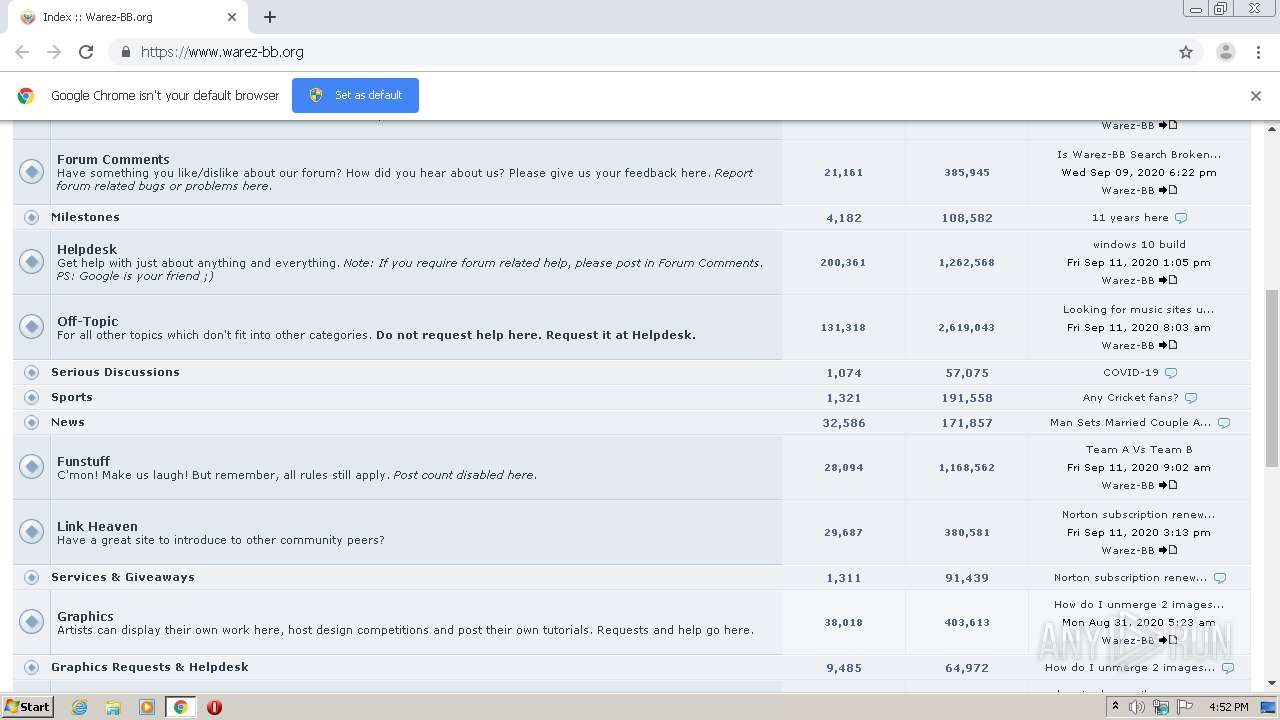The height and width of the screenshot is (720, 1280).
Task: Open the News subforum link
Action: click(x=68, y=422)
